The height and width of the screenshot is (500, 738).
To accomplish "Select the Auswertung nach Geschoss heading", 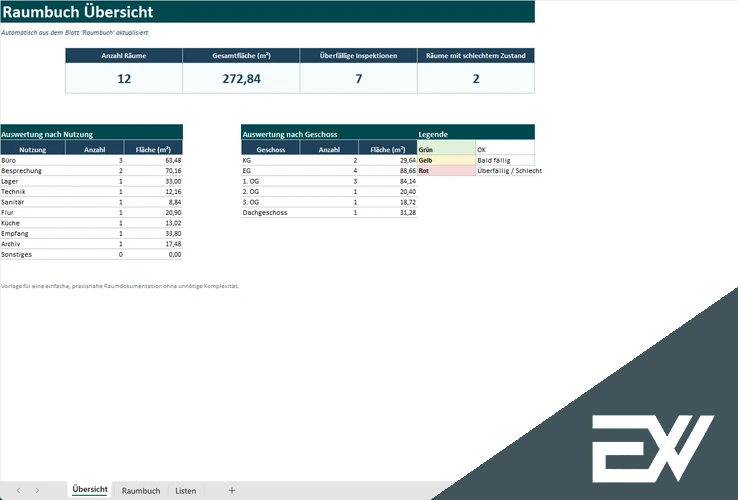I will click(329, 134).
